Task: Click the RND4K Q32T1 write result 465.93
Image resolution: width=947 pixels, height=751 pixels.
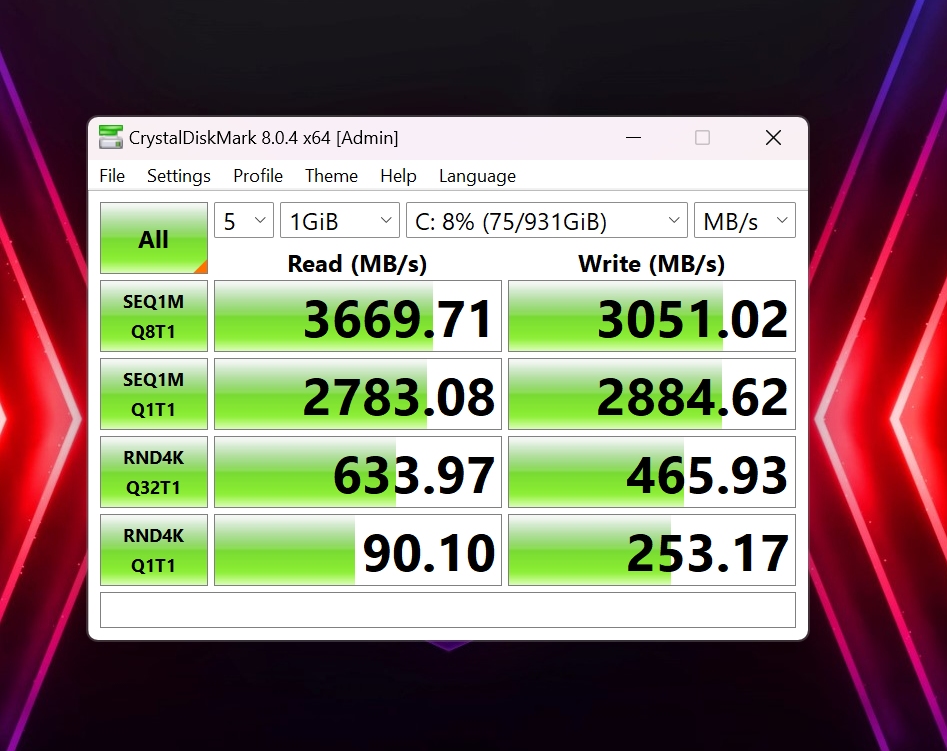Action: pos(652,472)
